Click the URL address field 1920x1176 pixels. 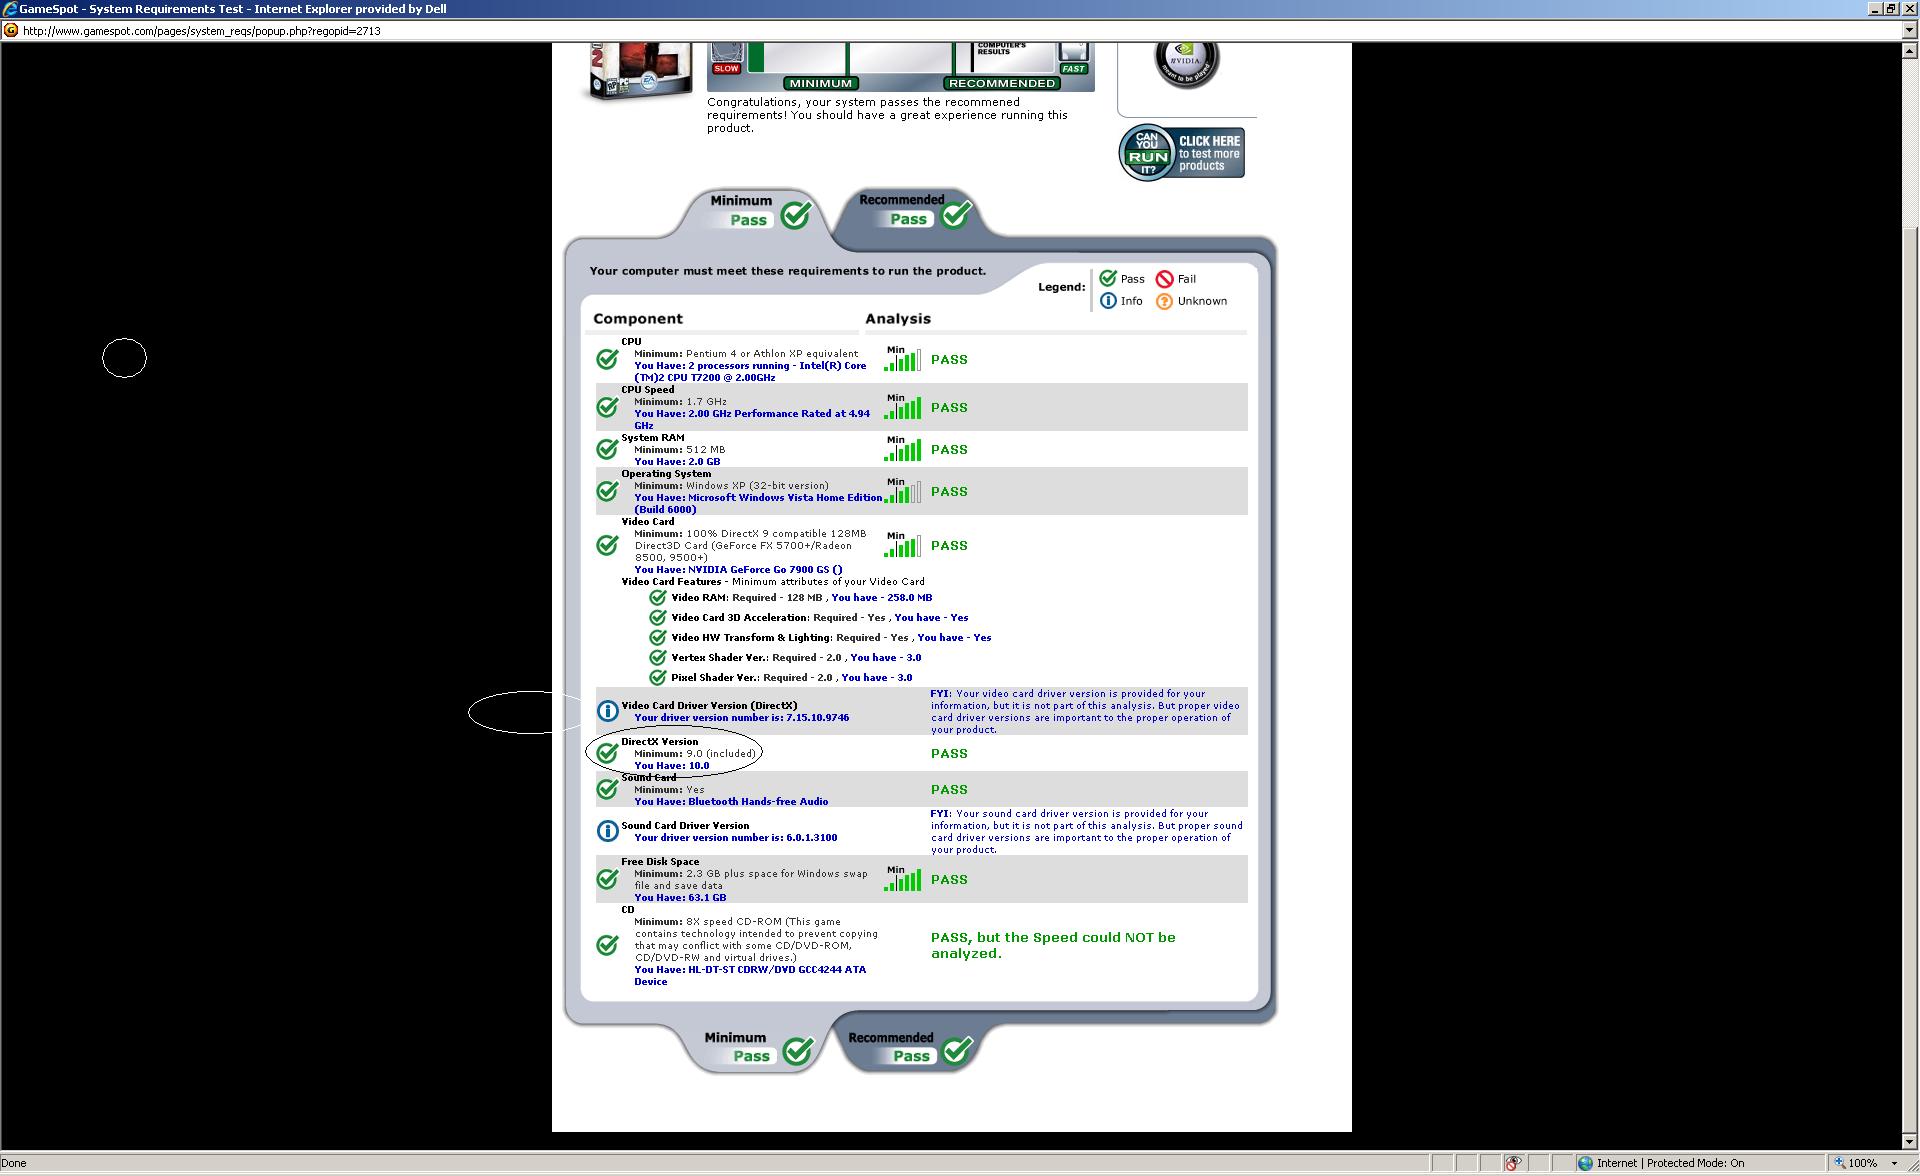click(x=960, y=31)
